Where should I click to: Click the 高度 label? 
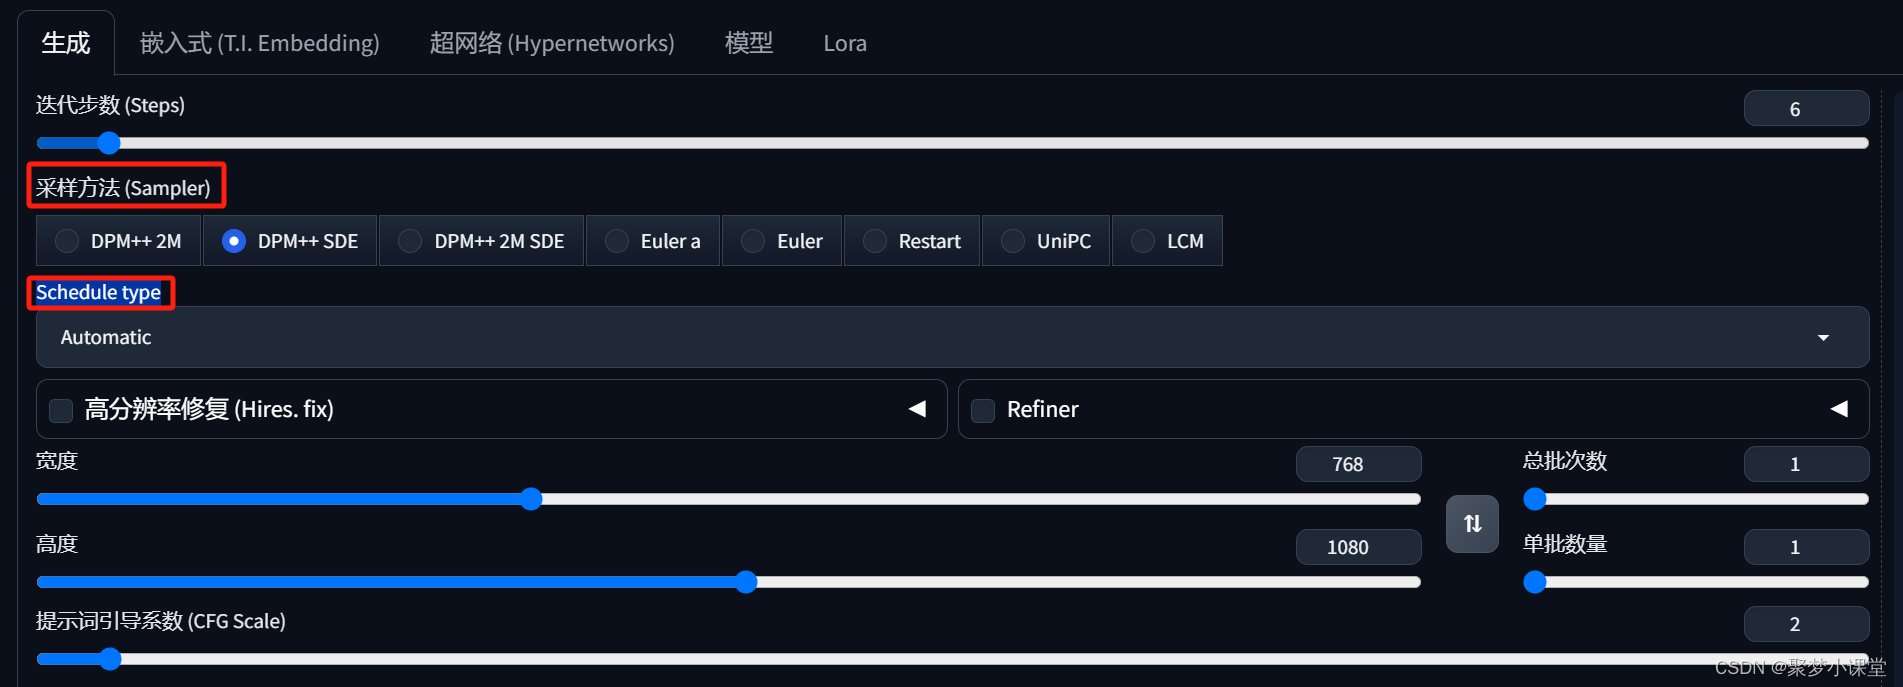pos(57,544)
